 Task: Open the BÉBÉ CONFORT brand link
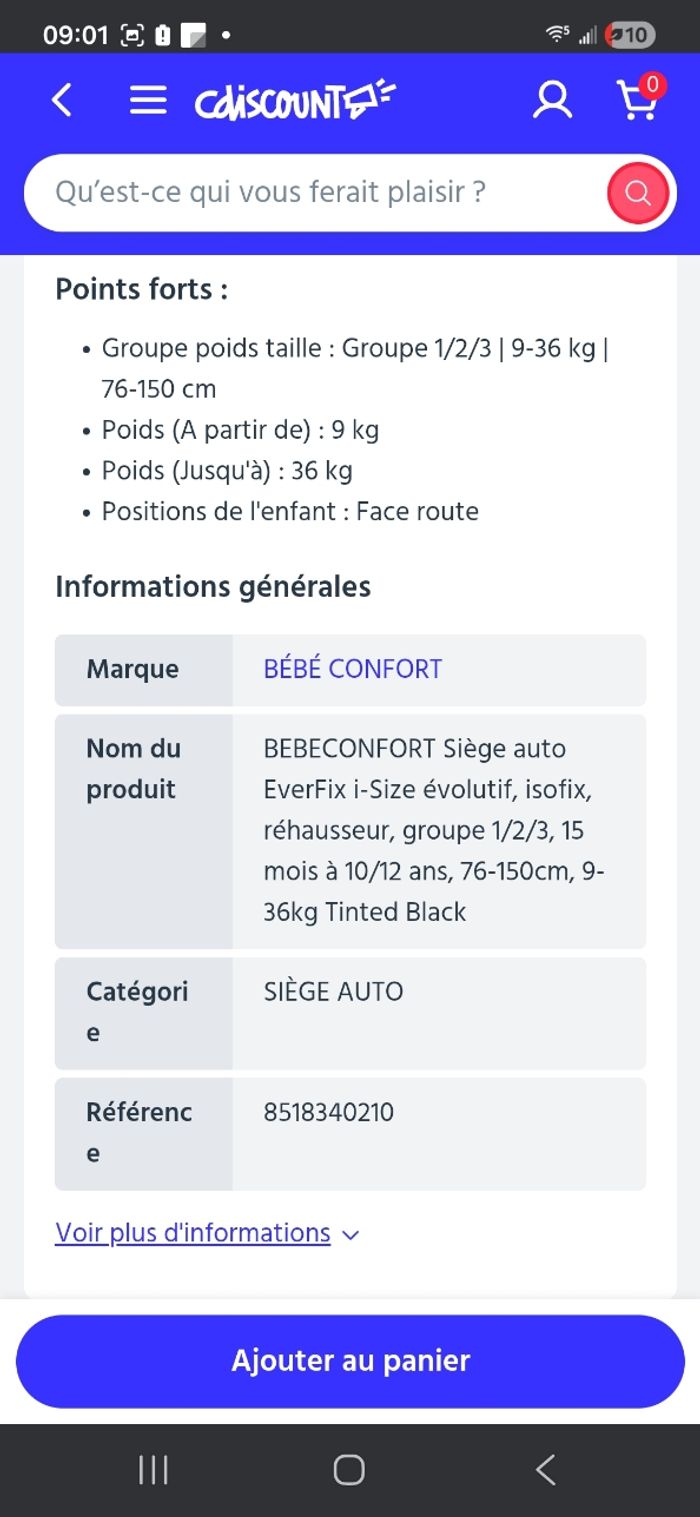(353, 669)
